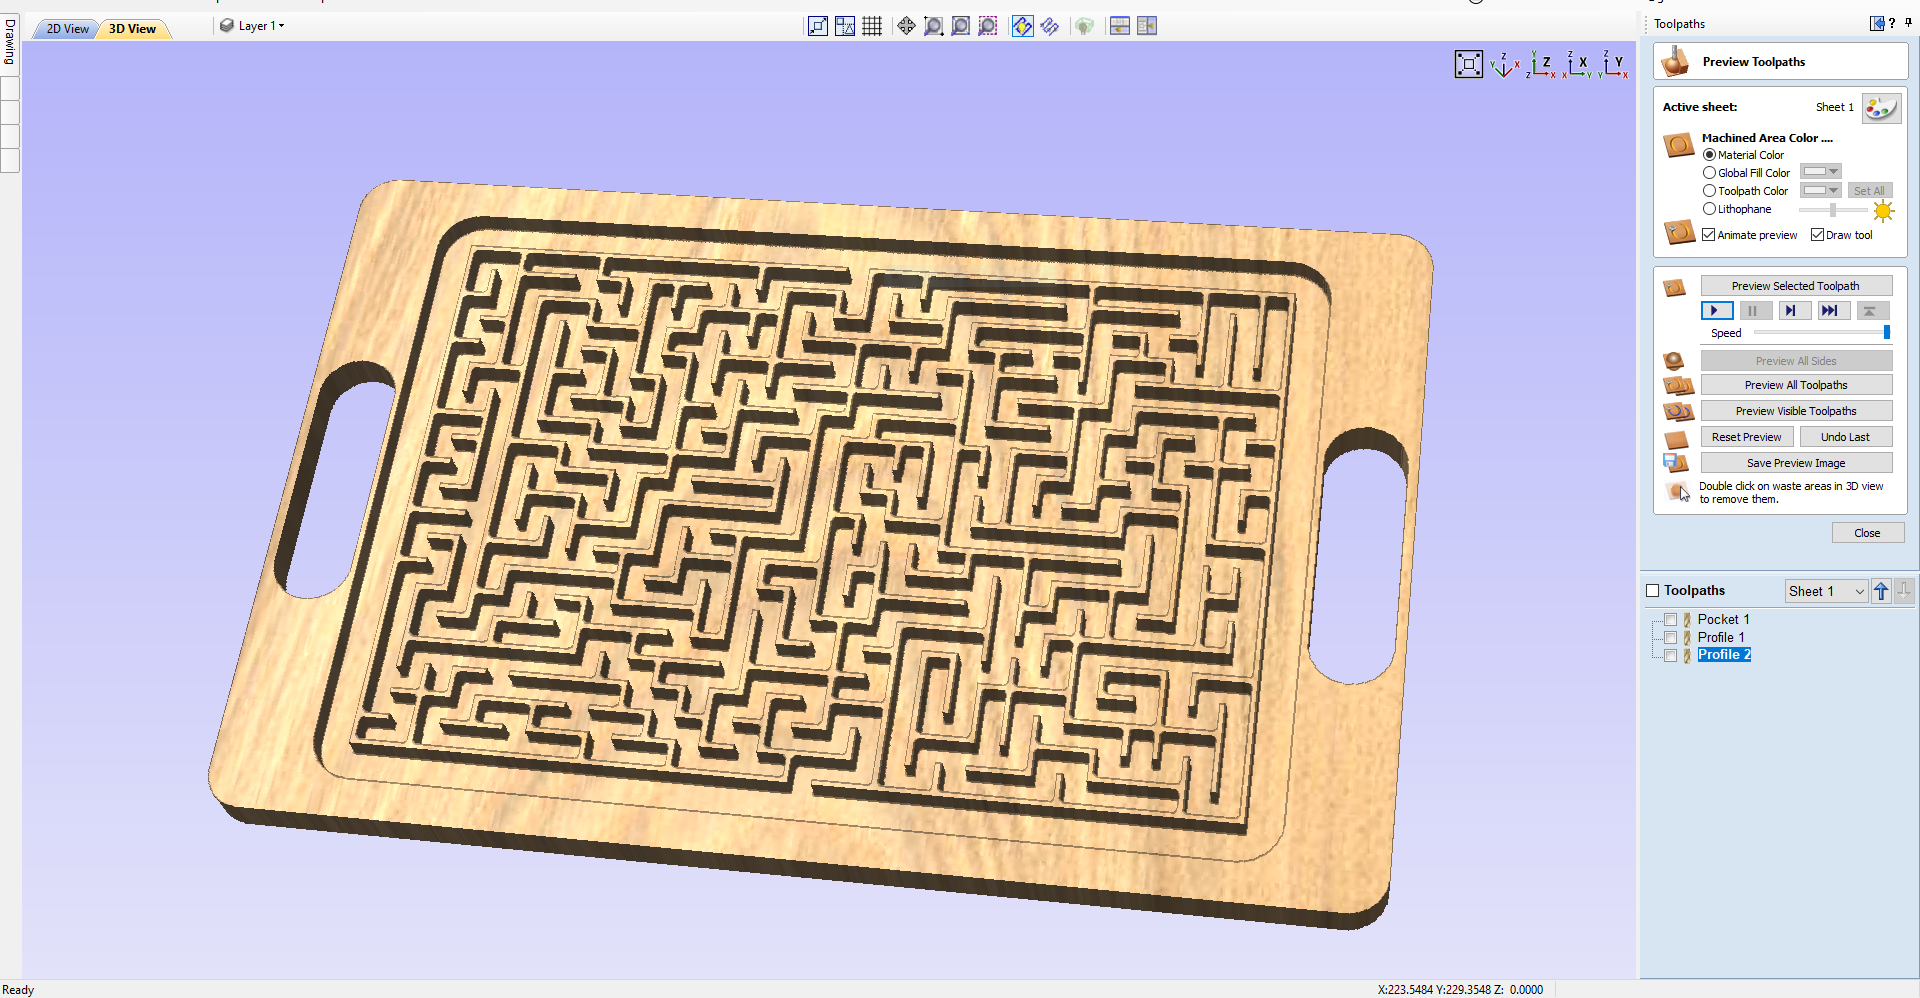Click the Preview All Toolpaths button

pyautogui.click(x=1796, y=384)
